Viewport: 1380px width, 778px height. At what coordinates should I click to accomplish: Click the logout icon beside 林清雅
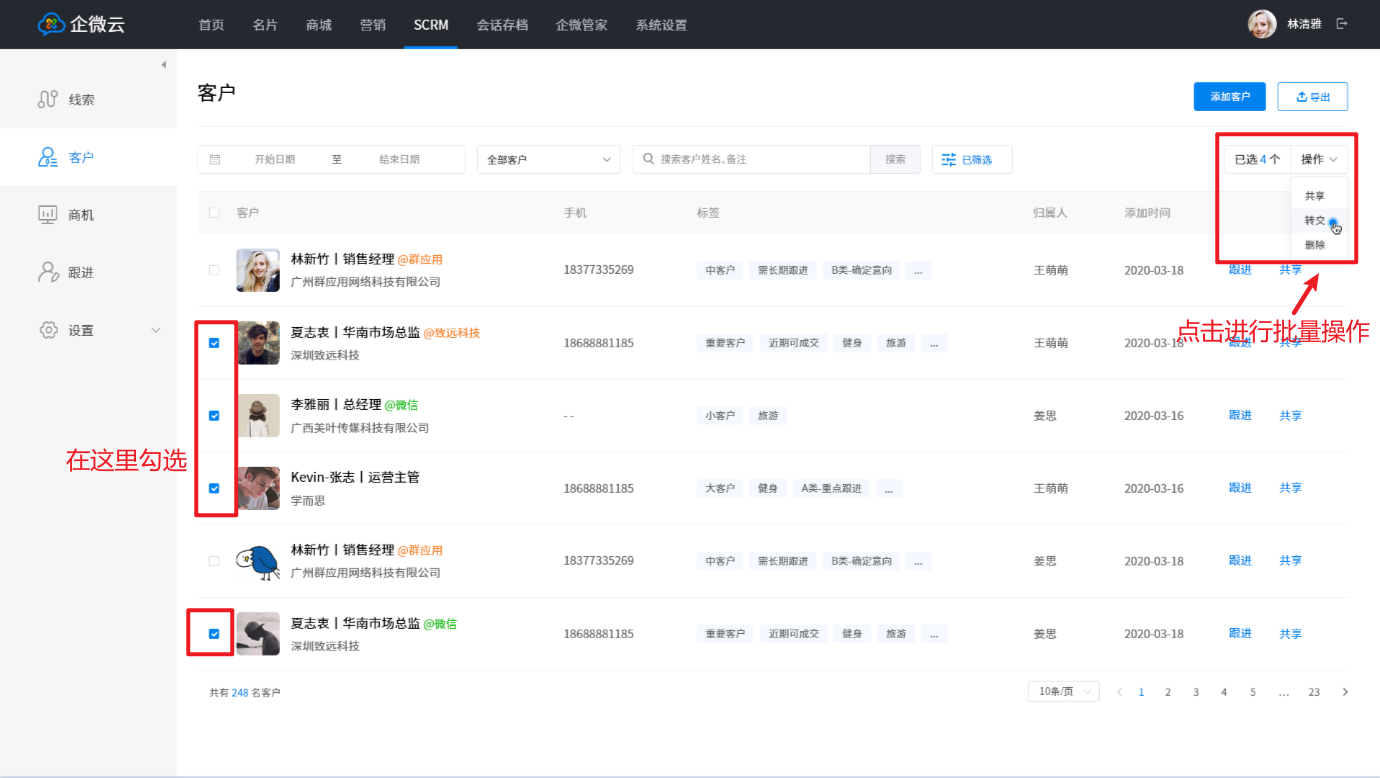coord(1342,24)
